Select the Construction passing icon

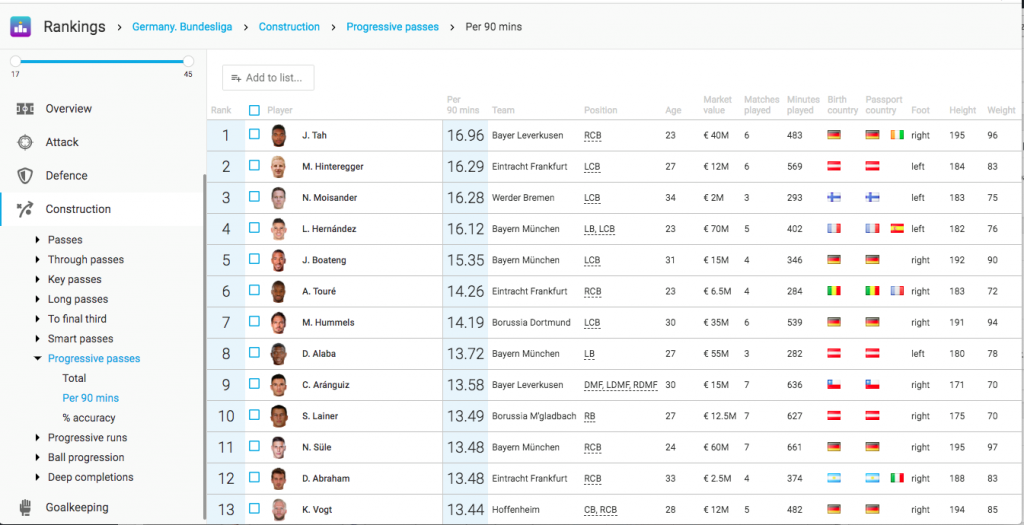point(25,209)
